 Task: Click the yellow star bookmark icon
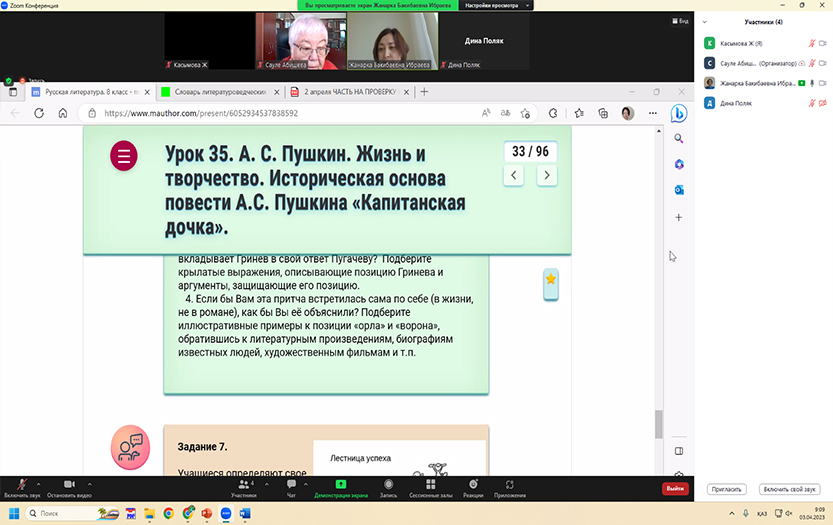click(550, 279)
